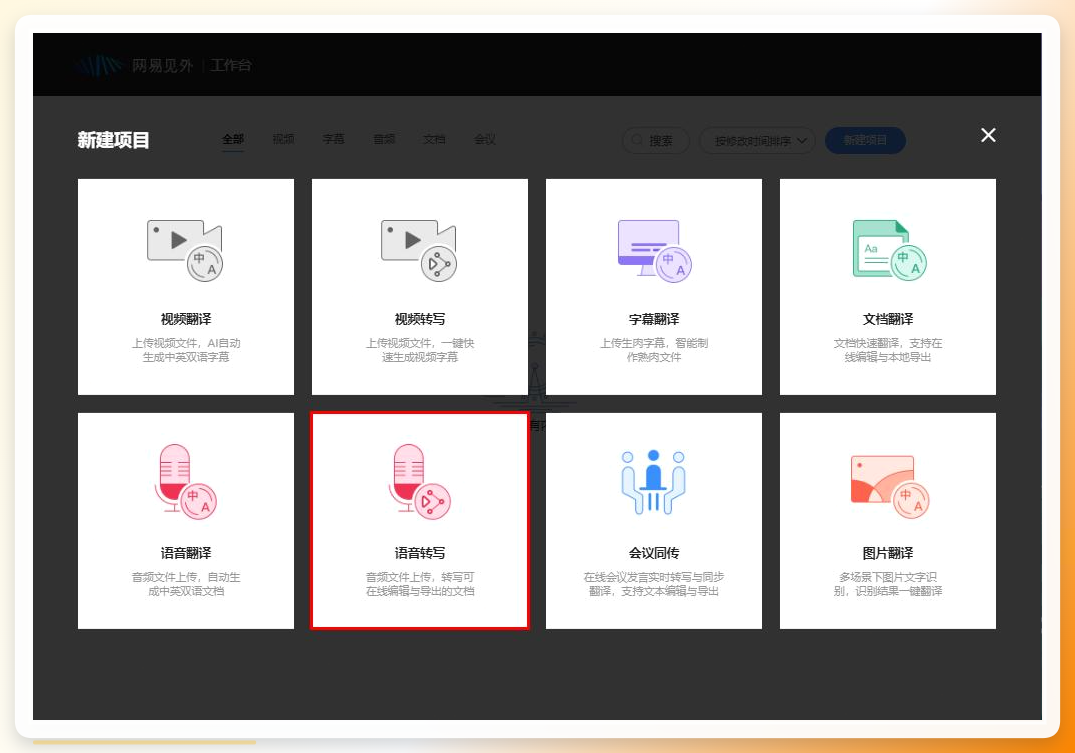This screenshot has height=753, width=1075.
Task: Select the 语音转写 microphone icon
Action: coord(420,481)
